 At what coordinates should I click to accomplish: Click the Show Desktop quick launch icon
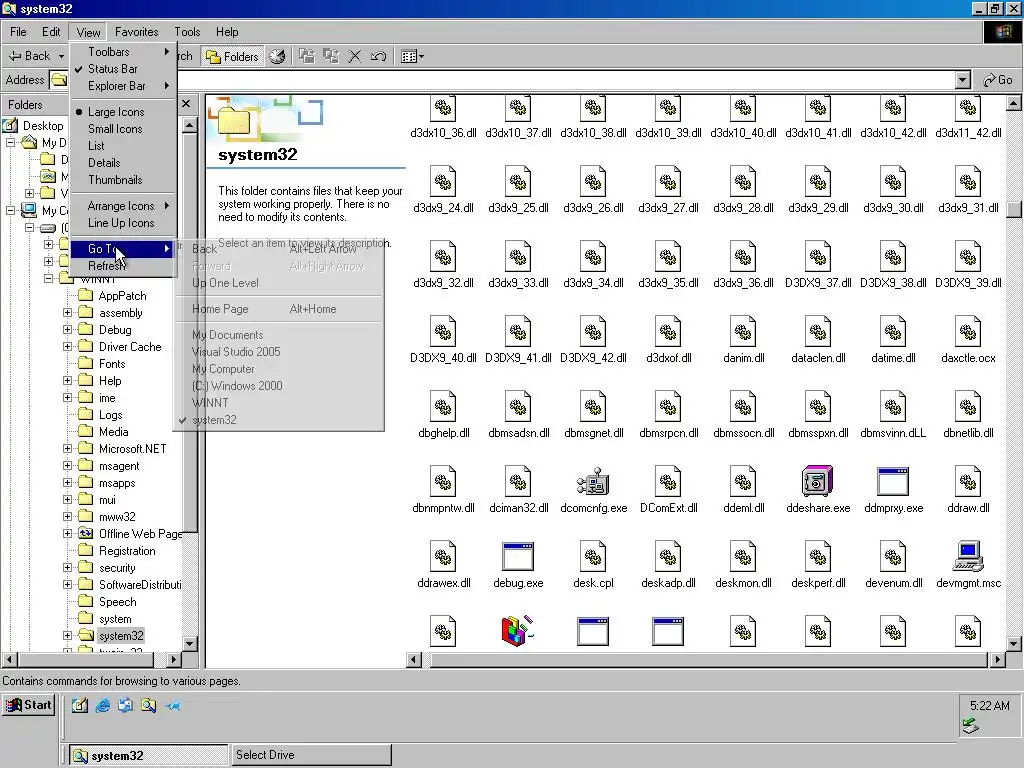(x=80, y=705)
